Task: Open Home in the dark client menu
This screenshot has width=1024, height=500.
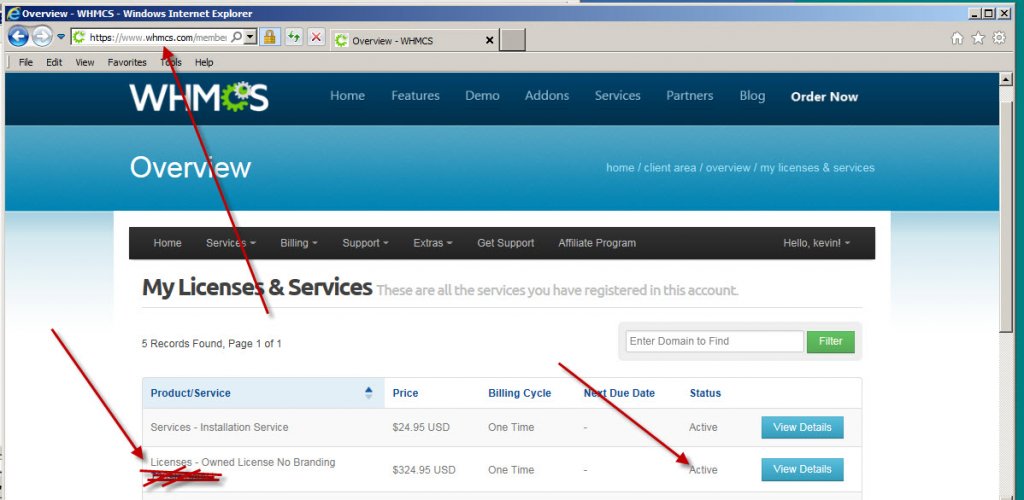Action: pyautogui.click(x=167, y=243)
